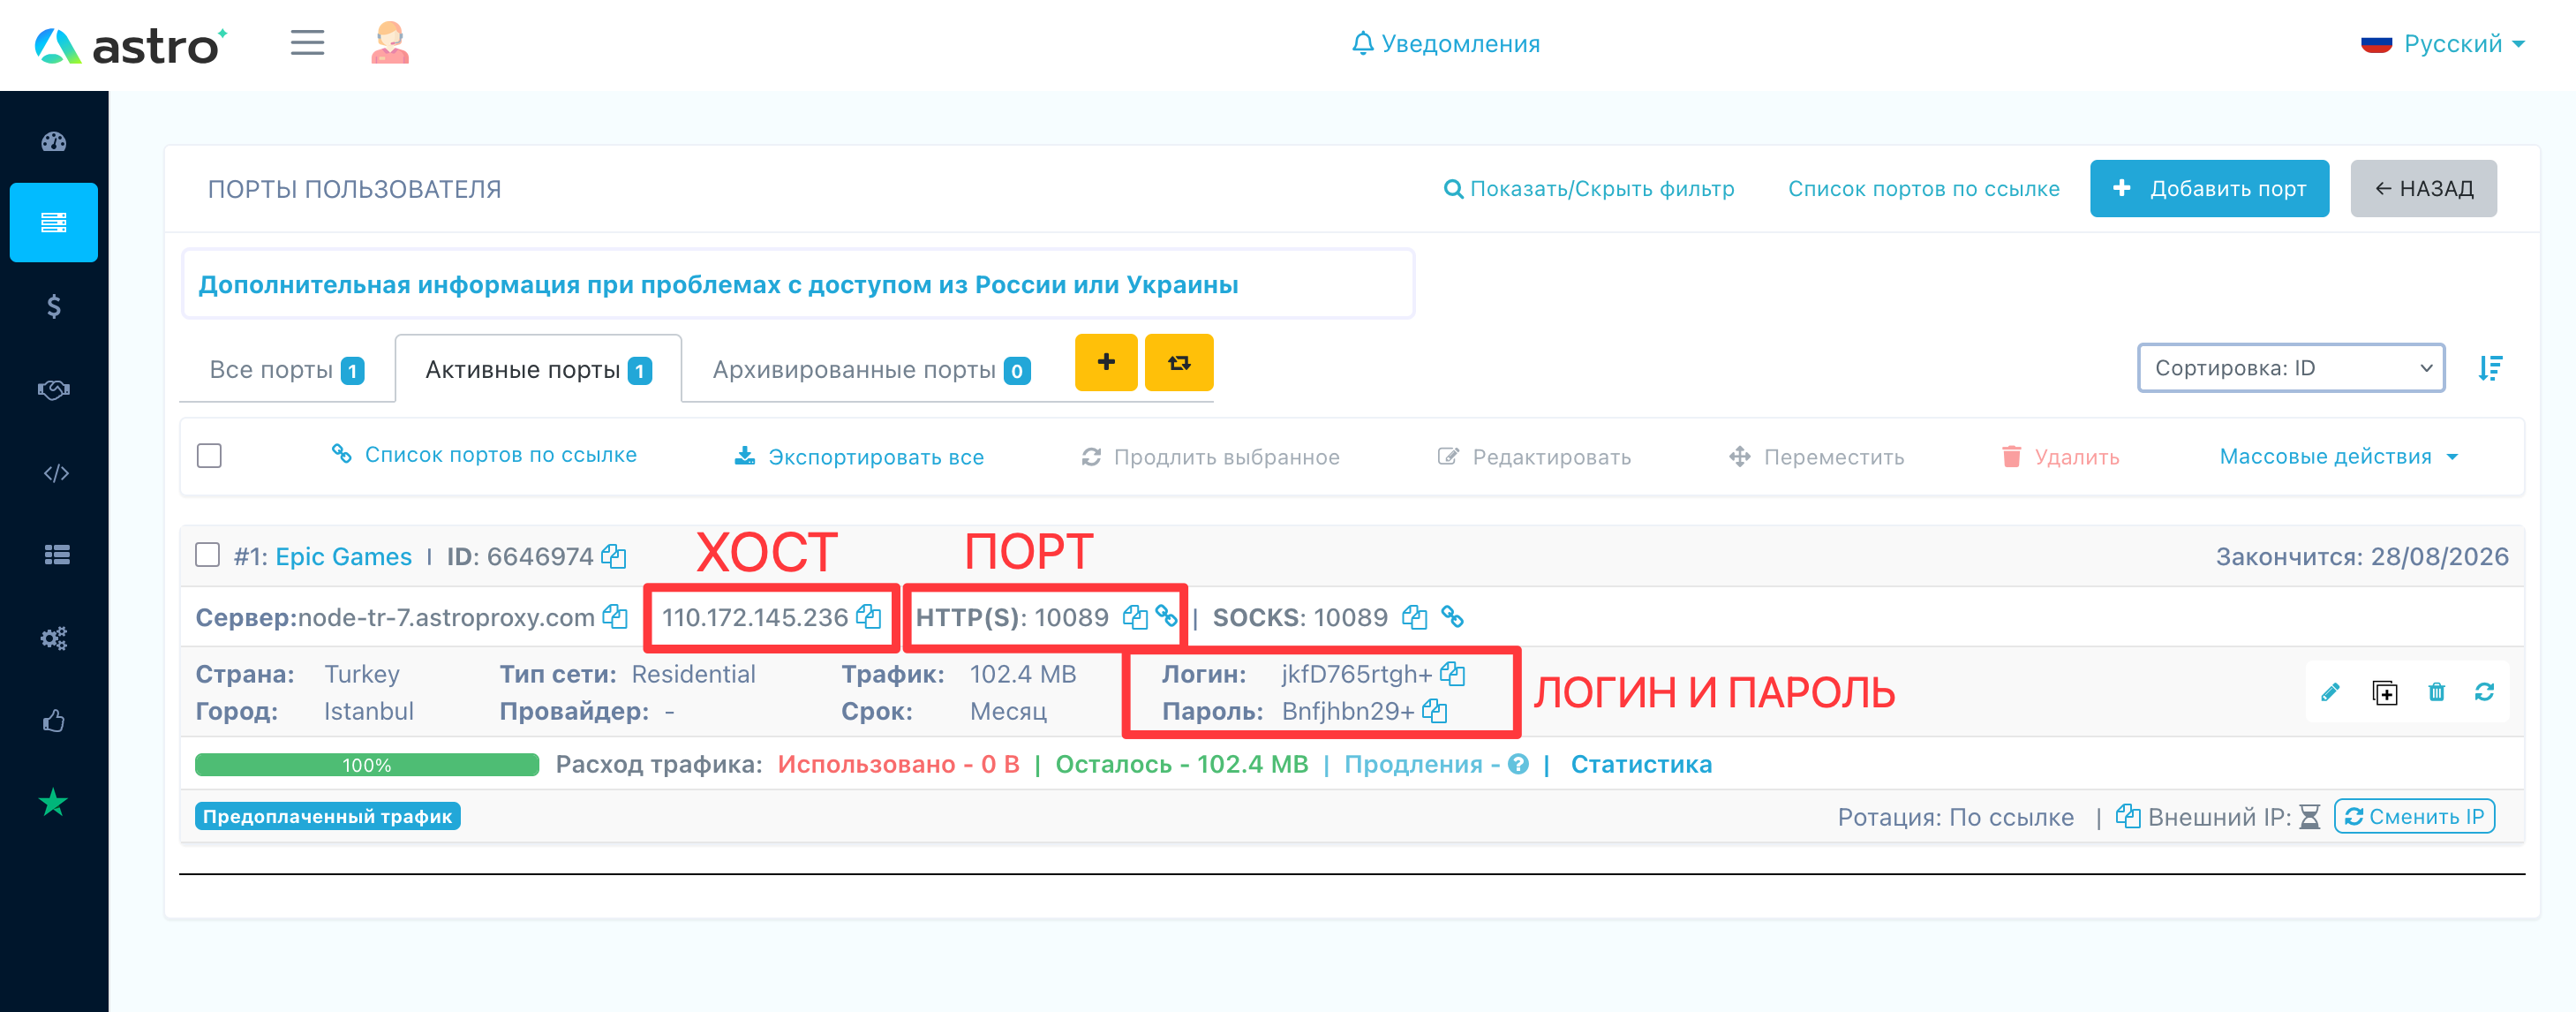This screenshot has height=1012, width=2576.
Task: Click Переместить in the toolbar
Action: [1816, 456]
